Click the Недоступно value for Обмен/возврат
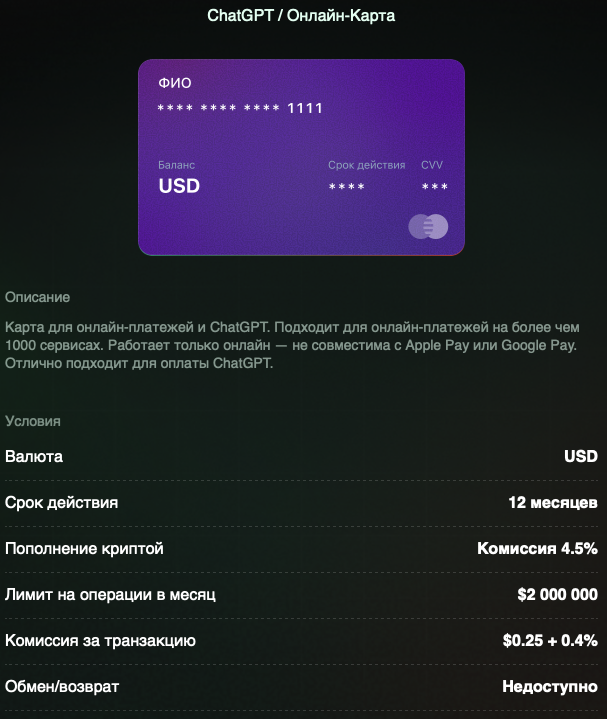The image size is (607, 719). (x=549, y=686)
